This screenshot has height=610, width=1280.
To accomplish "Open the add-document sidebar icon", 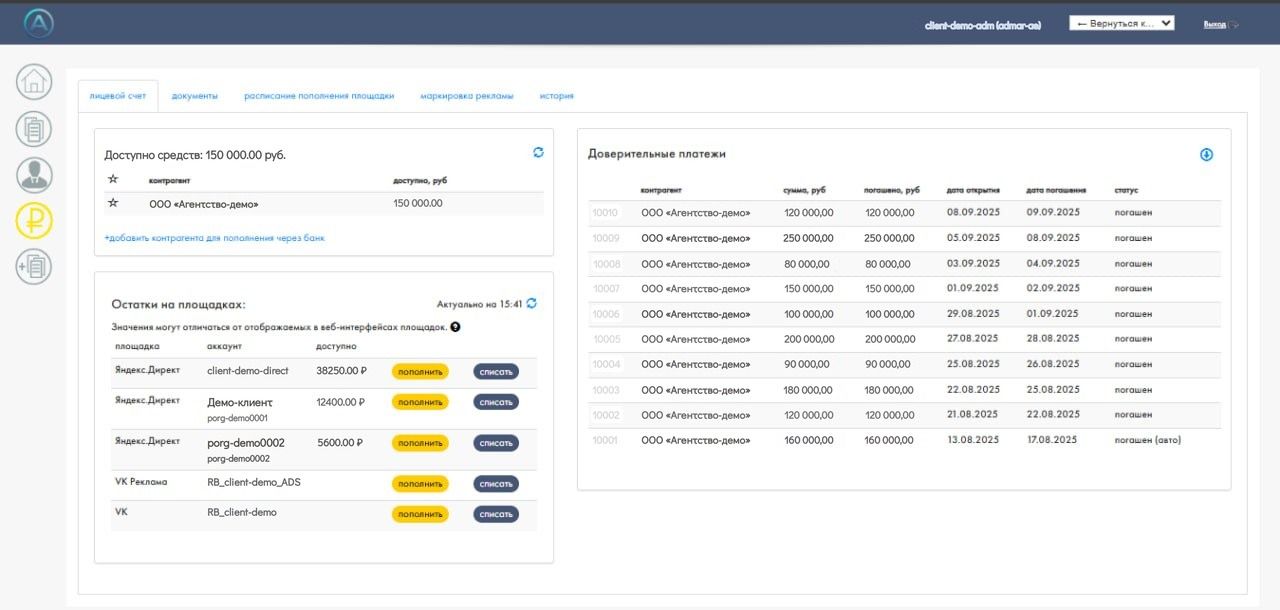I will pos(34,266).
